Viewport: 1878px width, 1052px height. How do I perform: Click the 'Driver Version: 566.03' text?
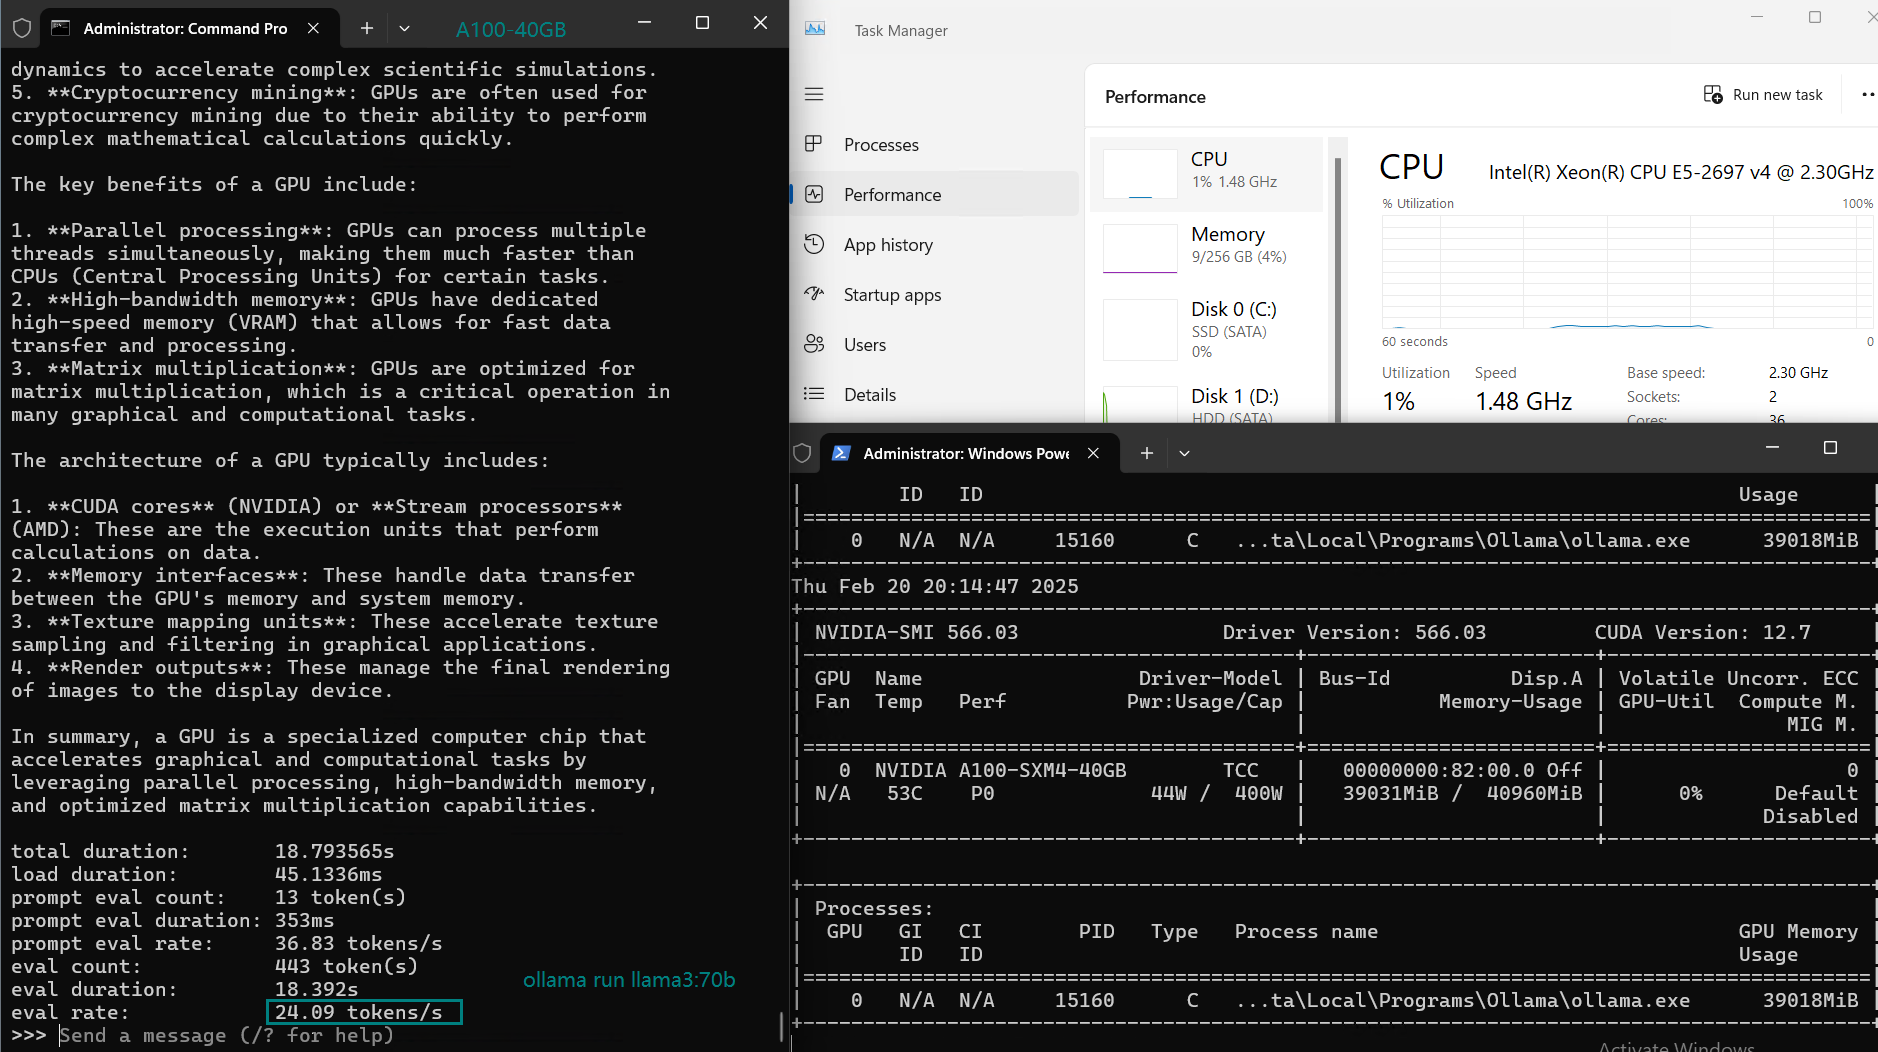(x=1354, y=632)
